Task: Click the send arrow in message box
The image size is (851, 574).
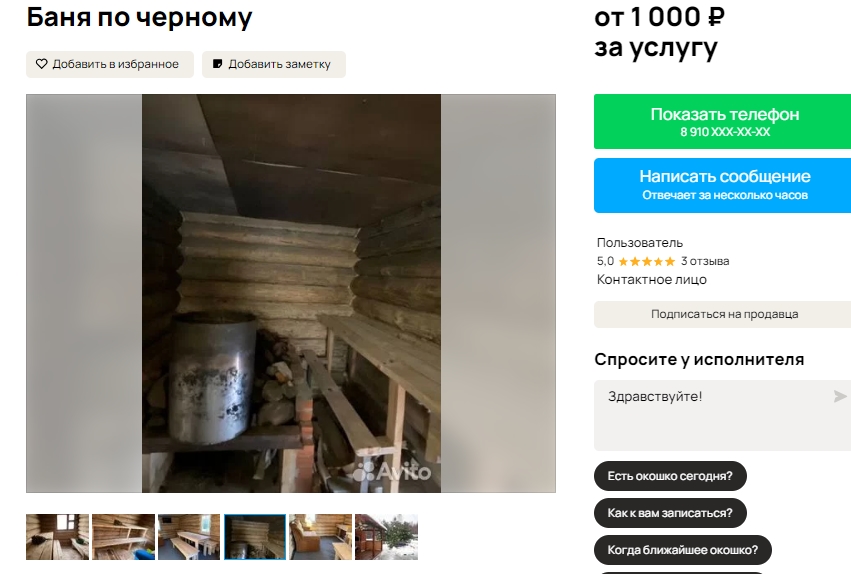Action: coord(840,397)
